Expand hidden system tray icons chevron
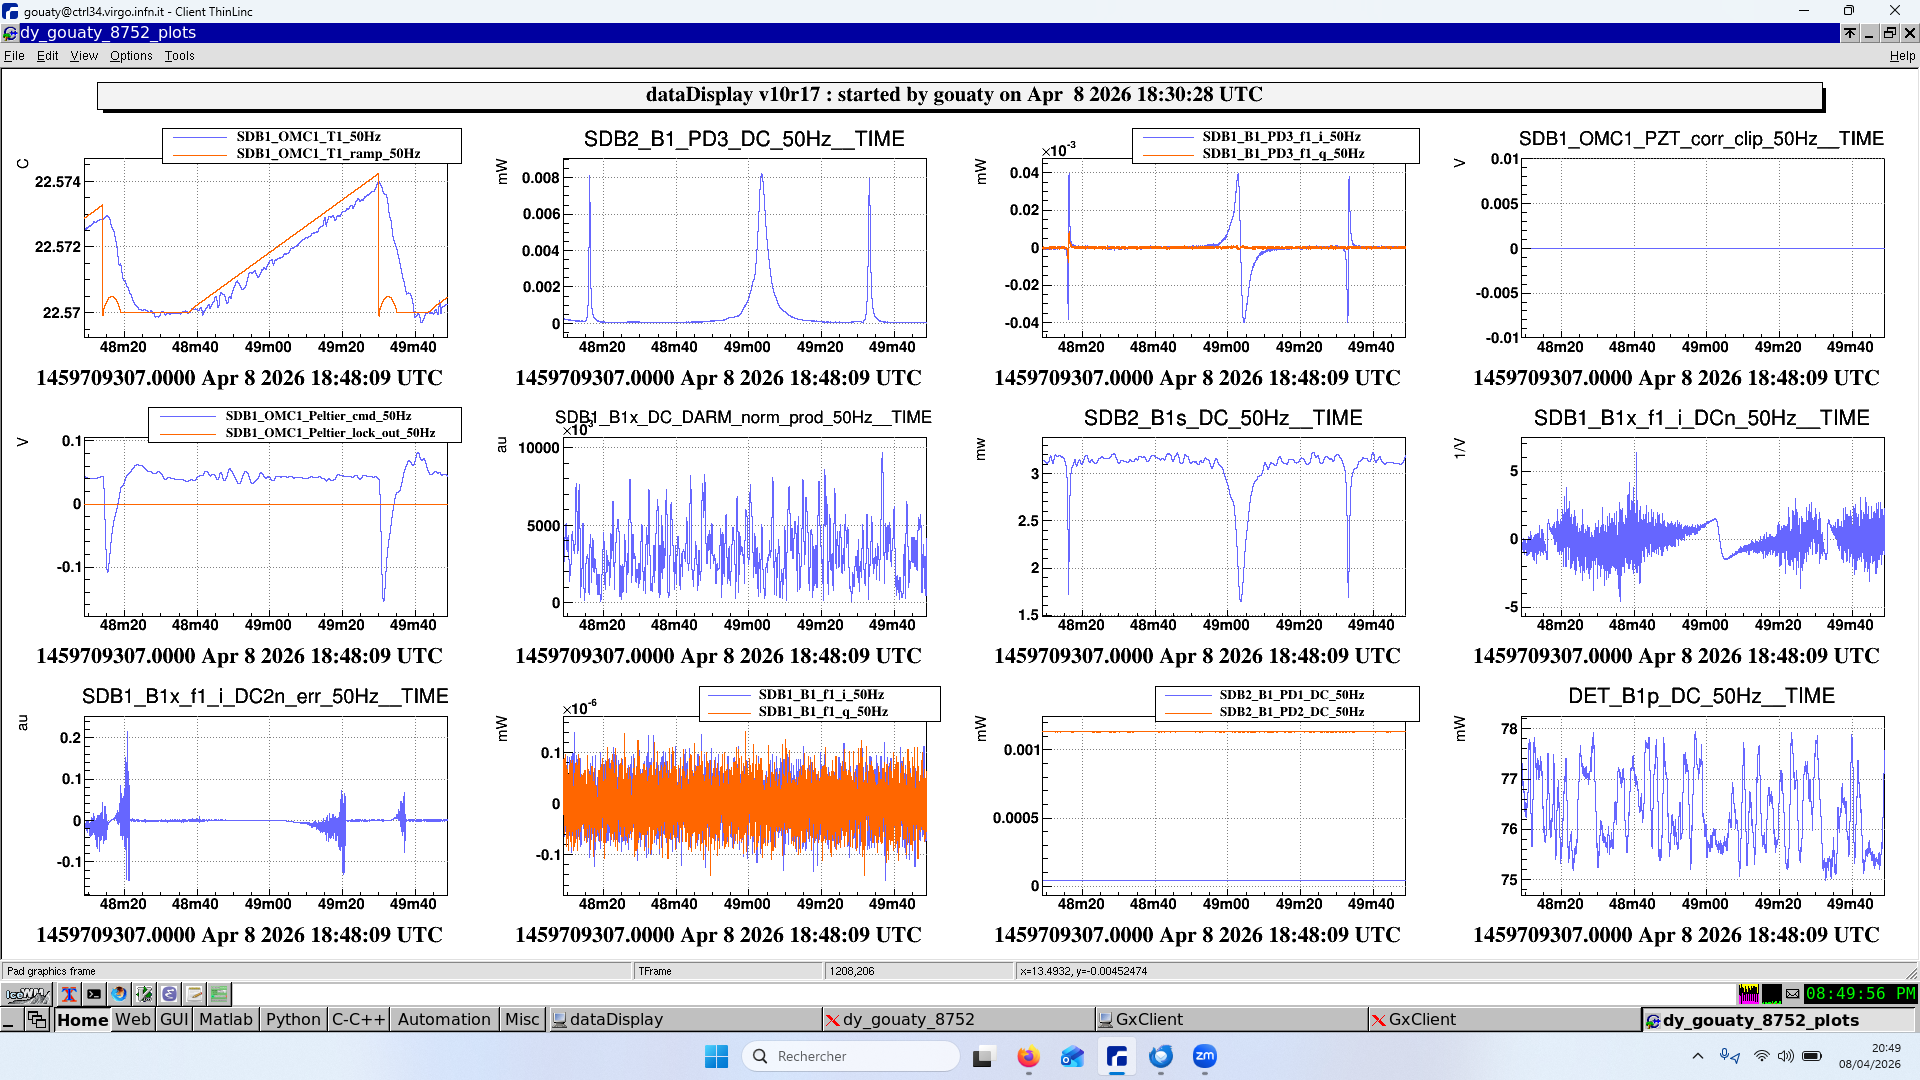1920x1080 pixels. coord(1697,1056)
